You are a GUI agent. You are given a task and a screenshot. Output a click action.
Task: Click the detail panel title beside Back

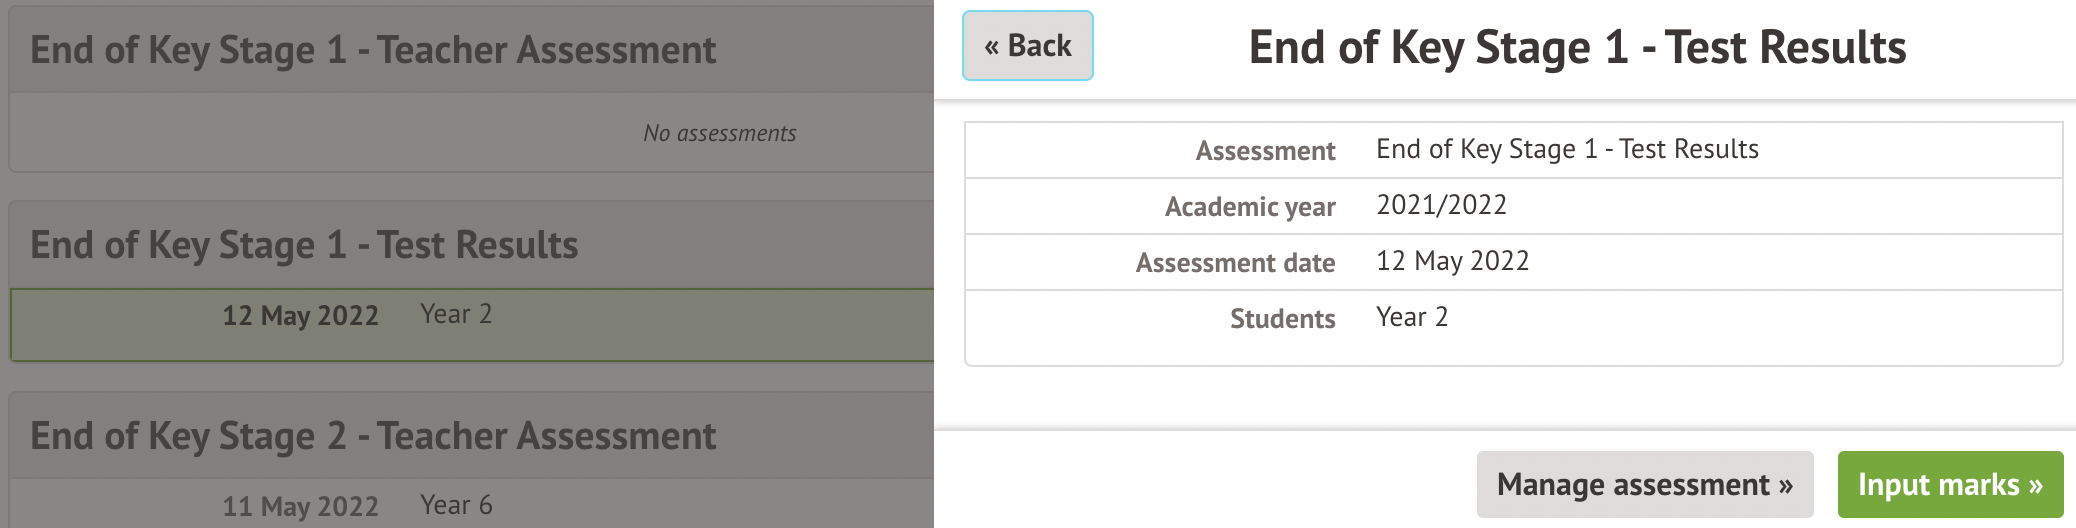coord(1577,48)
